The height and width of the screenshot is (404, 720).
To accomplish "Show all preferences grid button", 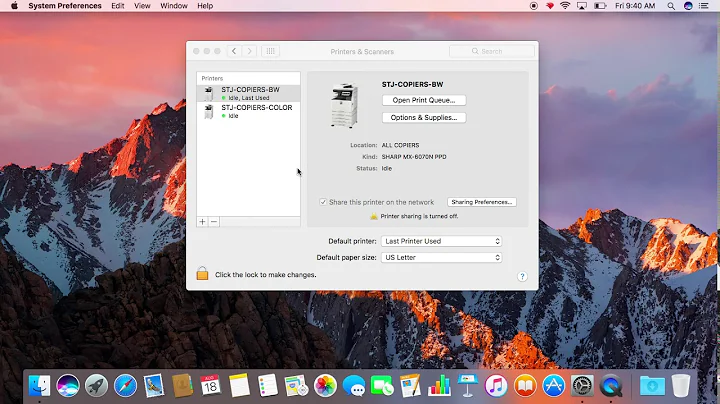I will 270,51.
